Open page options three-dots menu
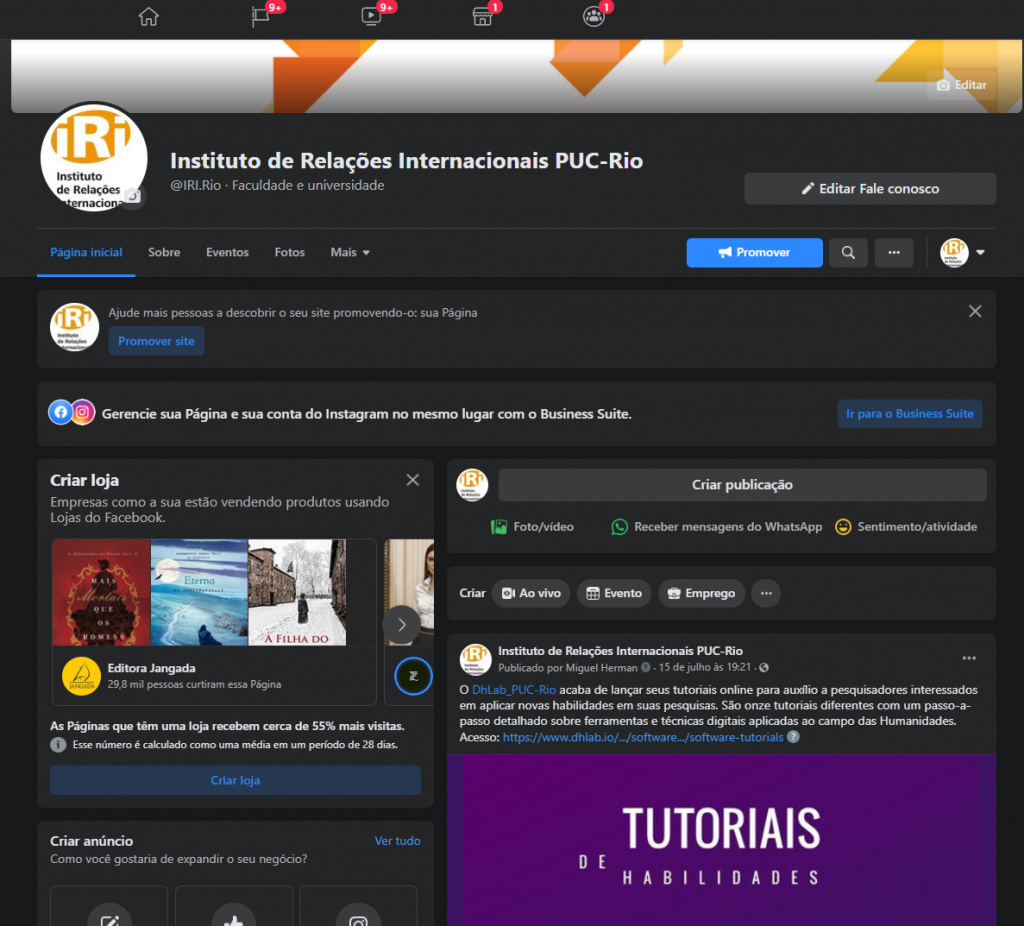 pos(894,252)
